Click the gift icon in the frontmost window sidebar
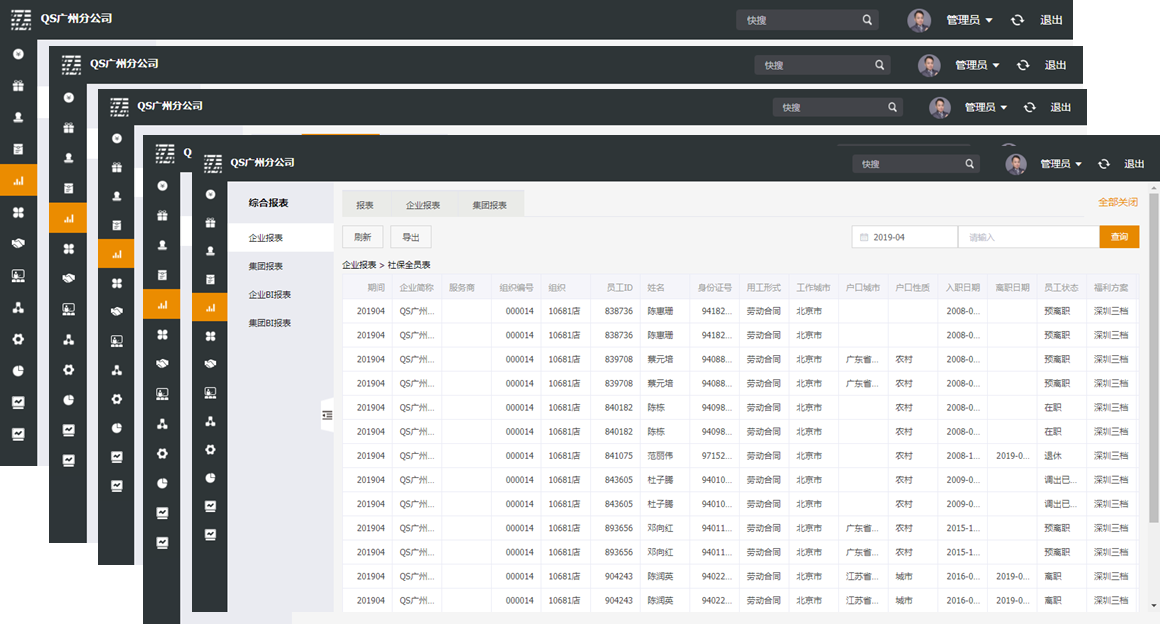The image size is (1160, 624). pos(210,223)
